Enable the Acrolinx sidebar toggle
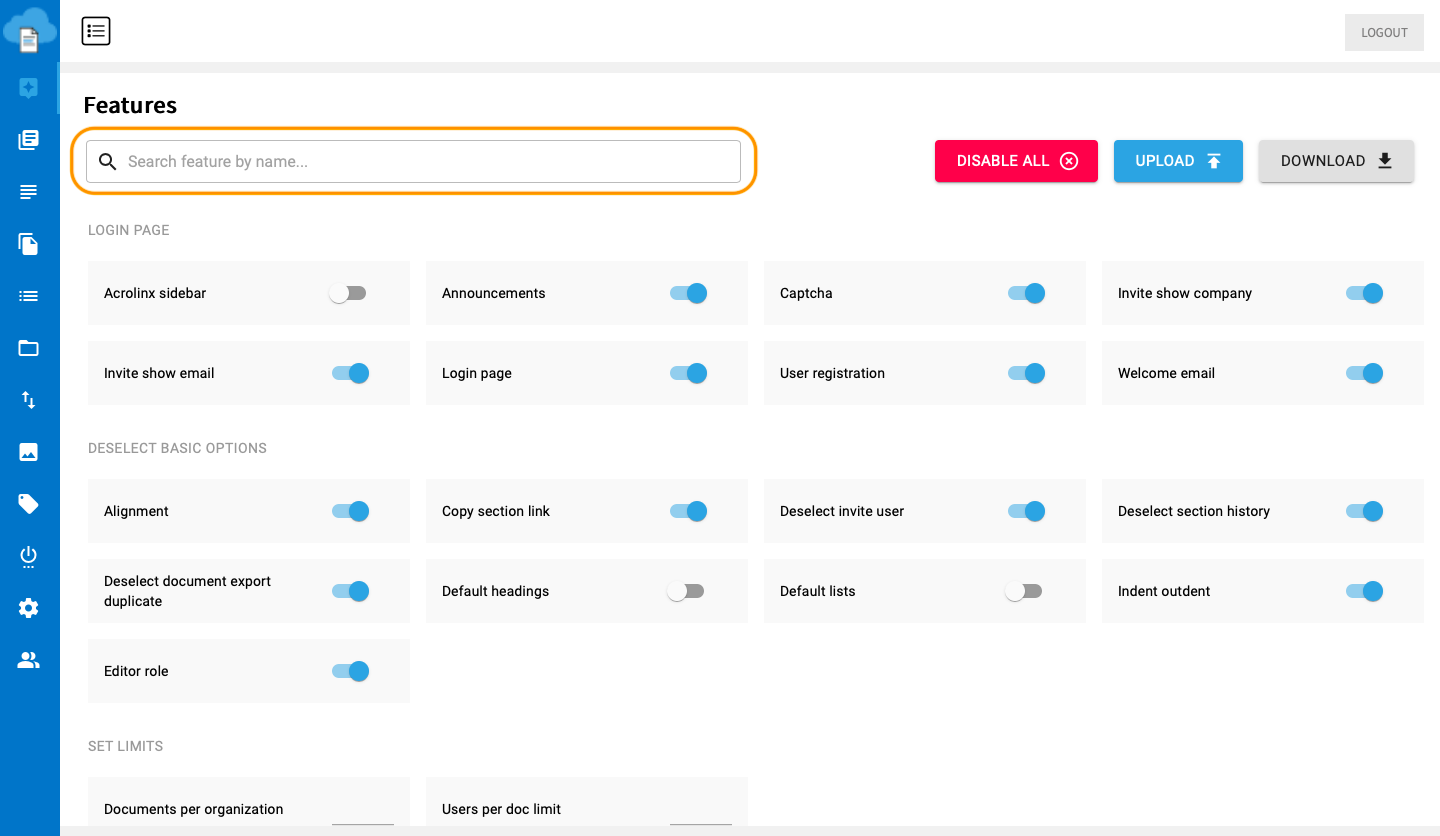This screenshot has height=836, width=1440. pyautogui.click(x=349, y=293)
